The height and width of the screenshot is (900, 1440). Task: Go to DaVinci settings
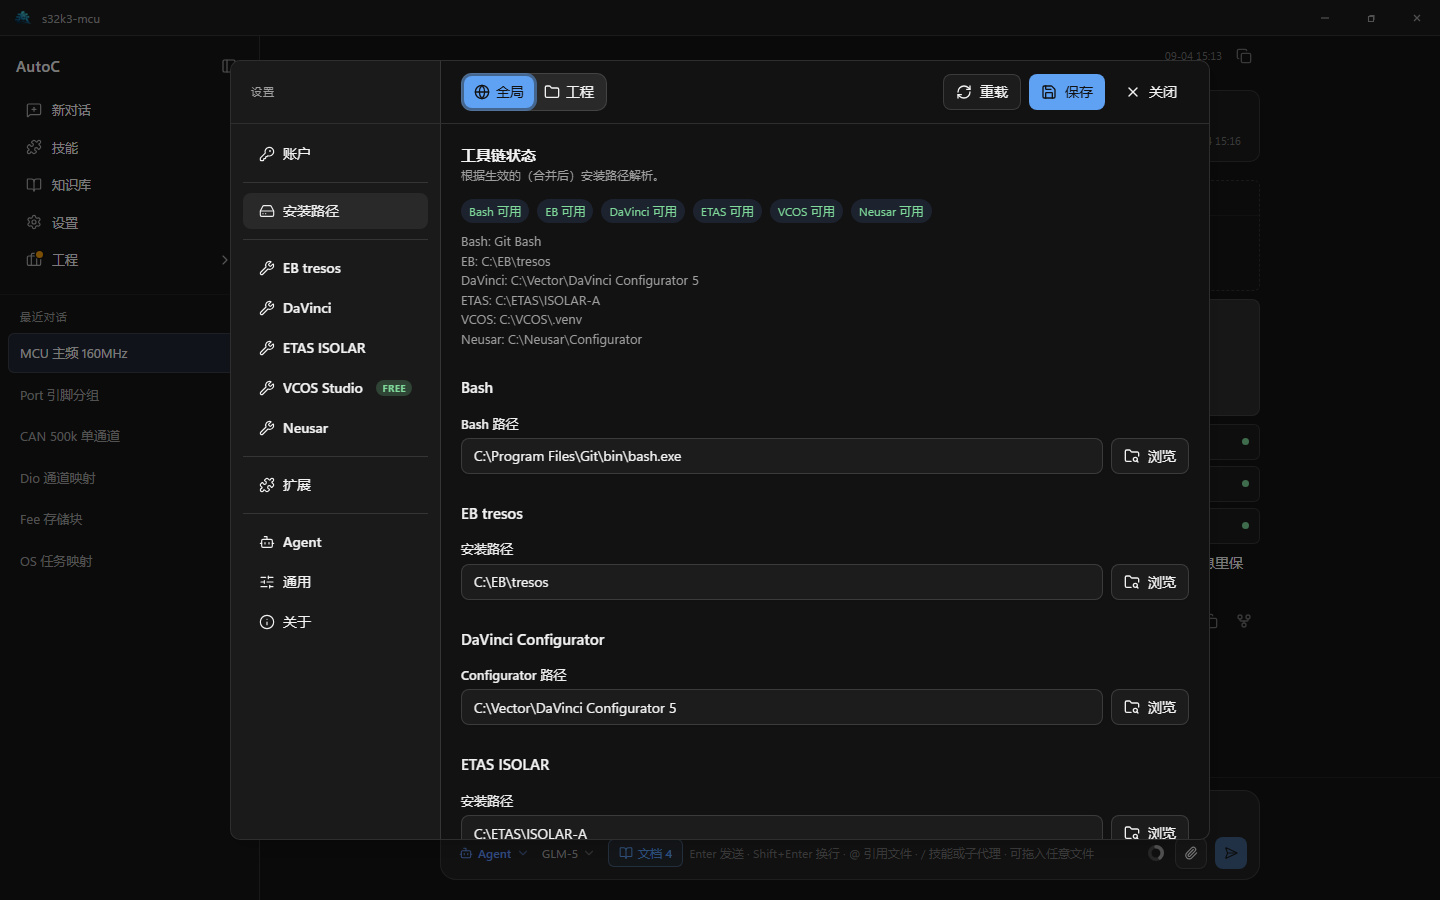tap(335, 308)
